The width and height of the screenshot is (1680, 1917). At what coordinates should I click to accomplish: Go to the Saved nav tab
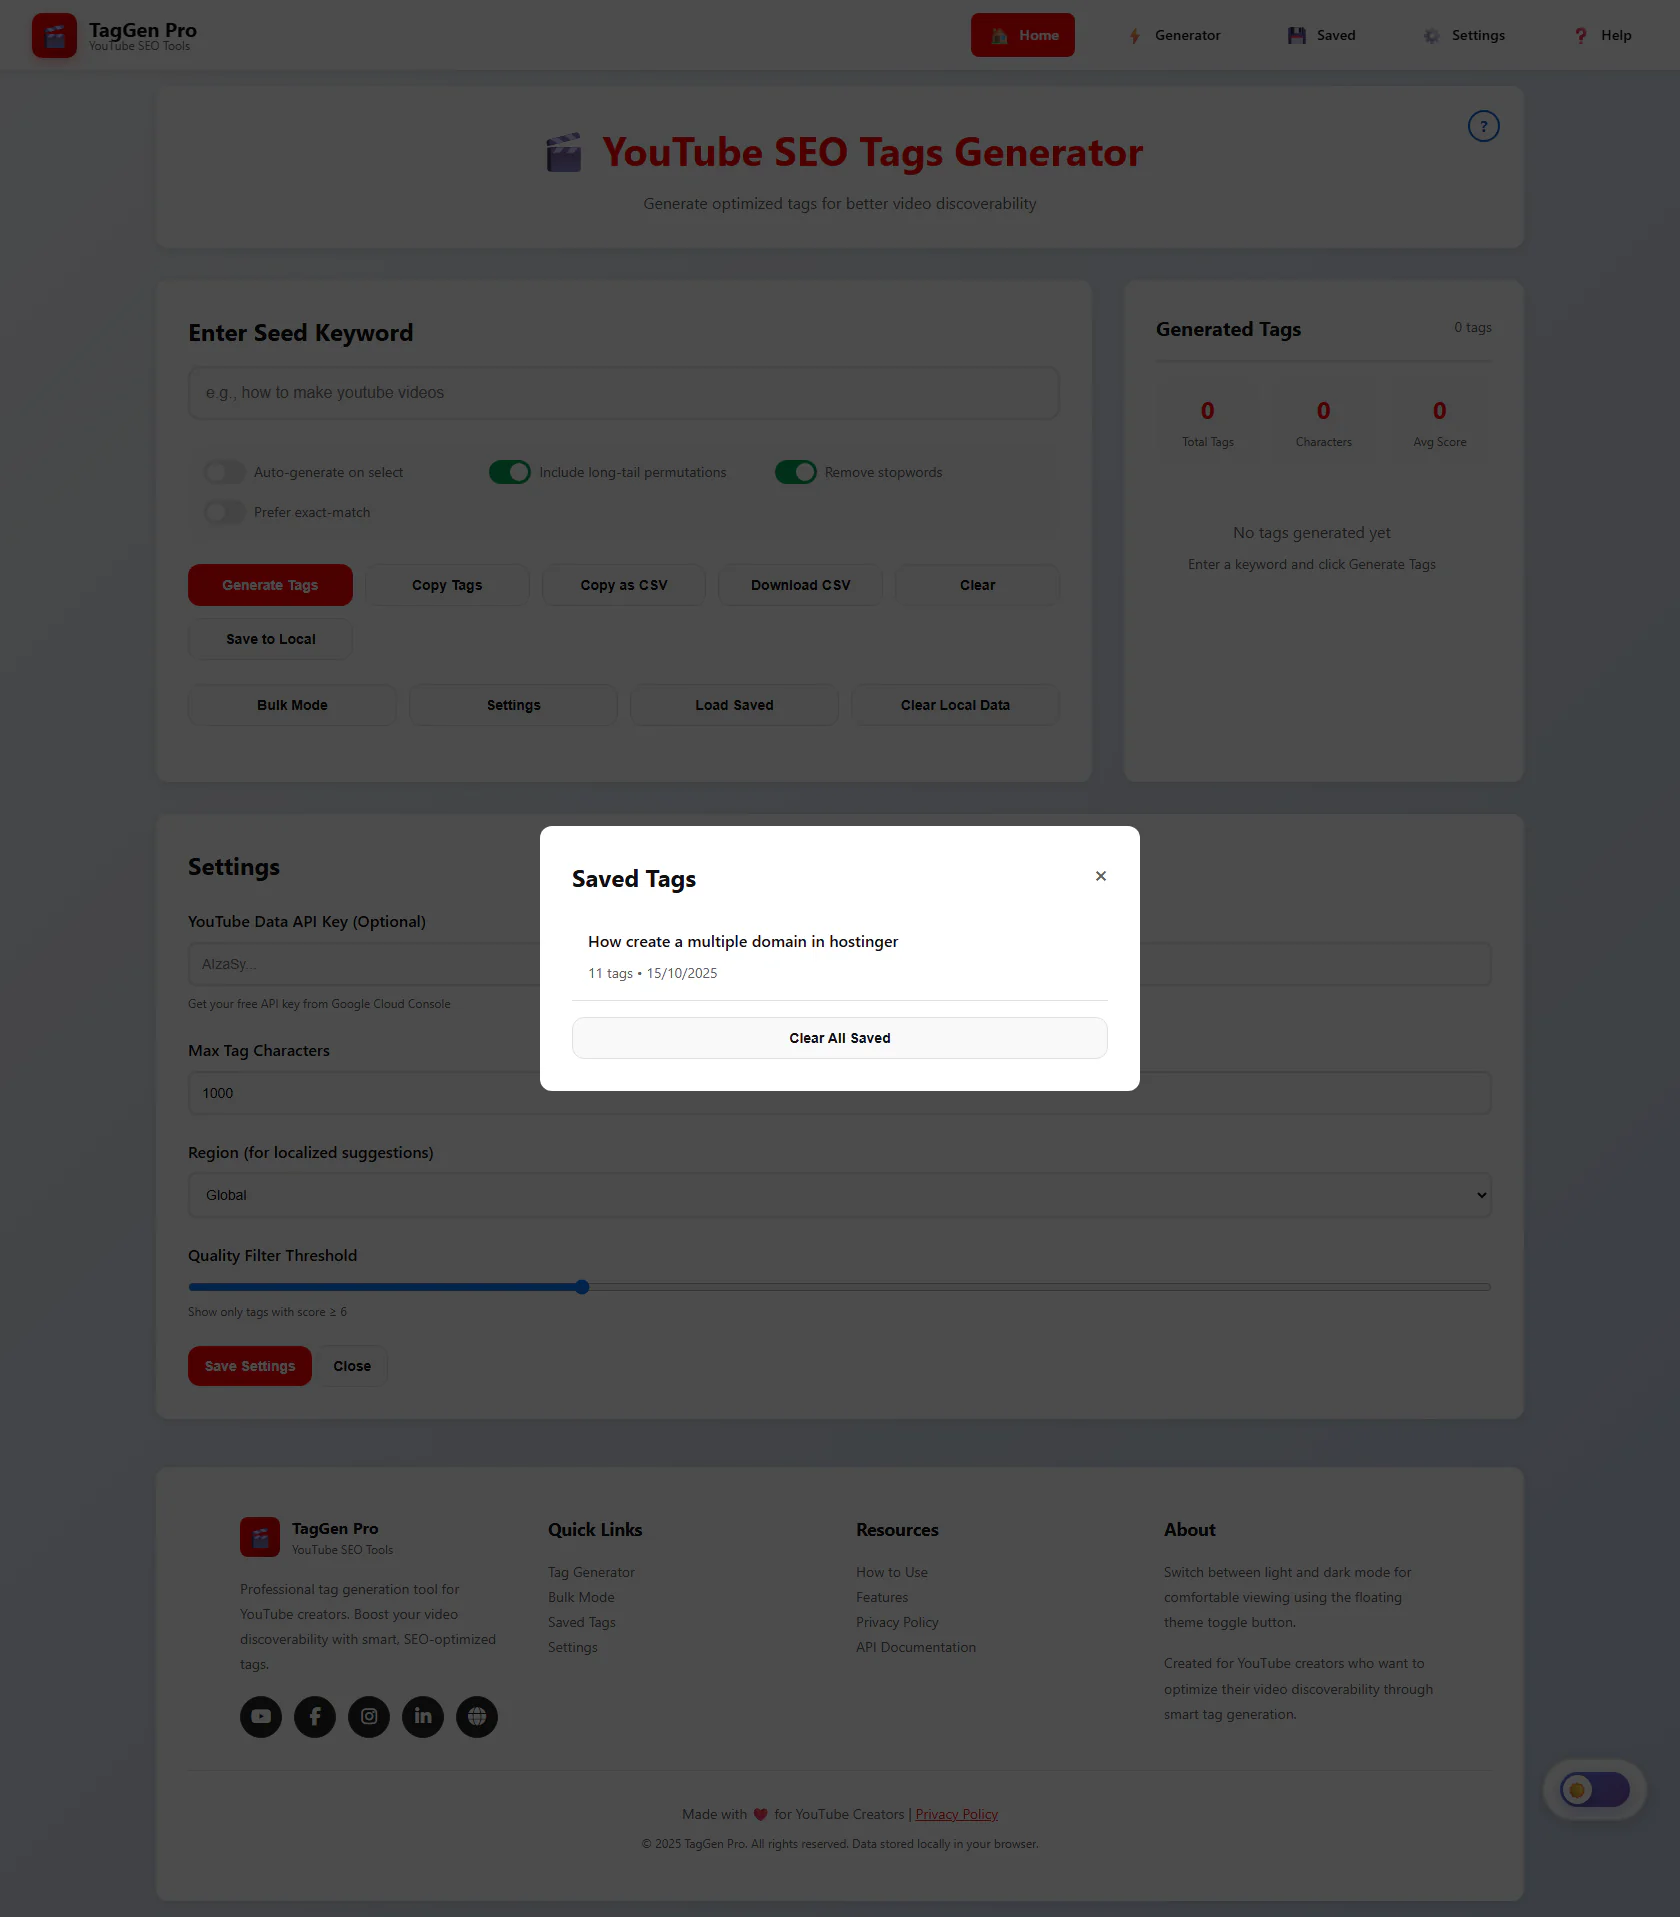click(1321, 35)
